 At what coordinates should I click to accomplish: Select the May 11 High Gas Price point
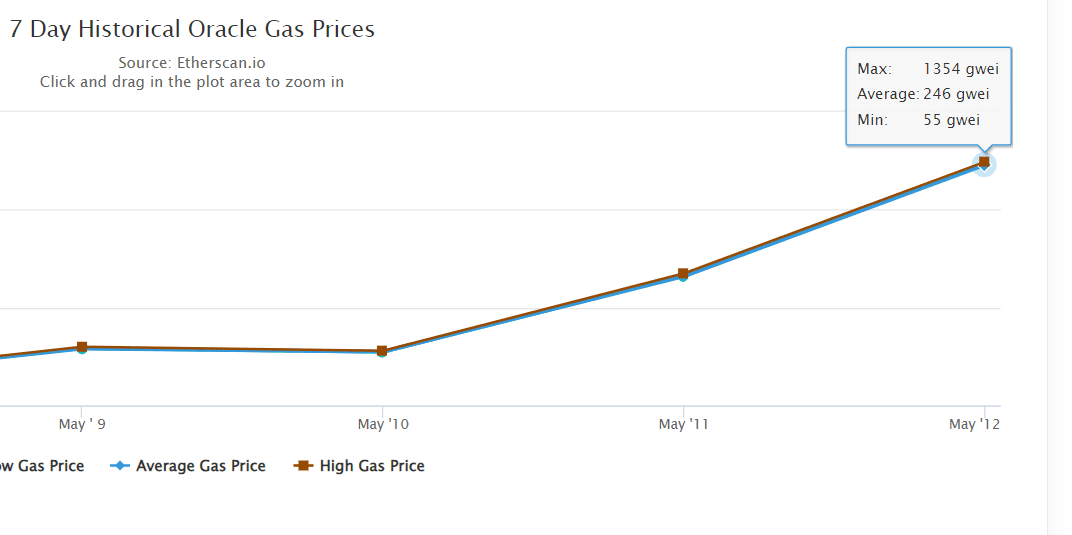683,272
